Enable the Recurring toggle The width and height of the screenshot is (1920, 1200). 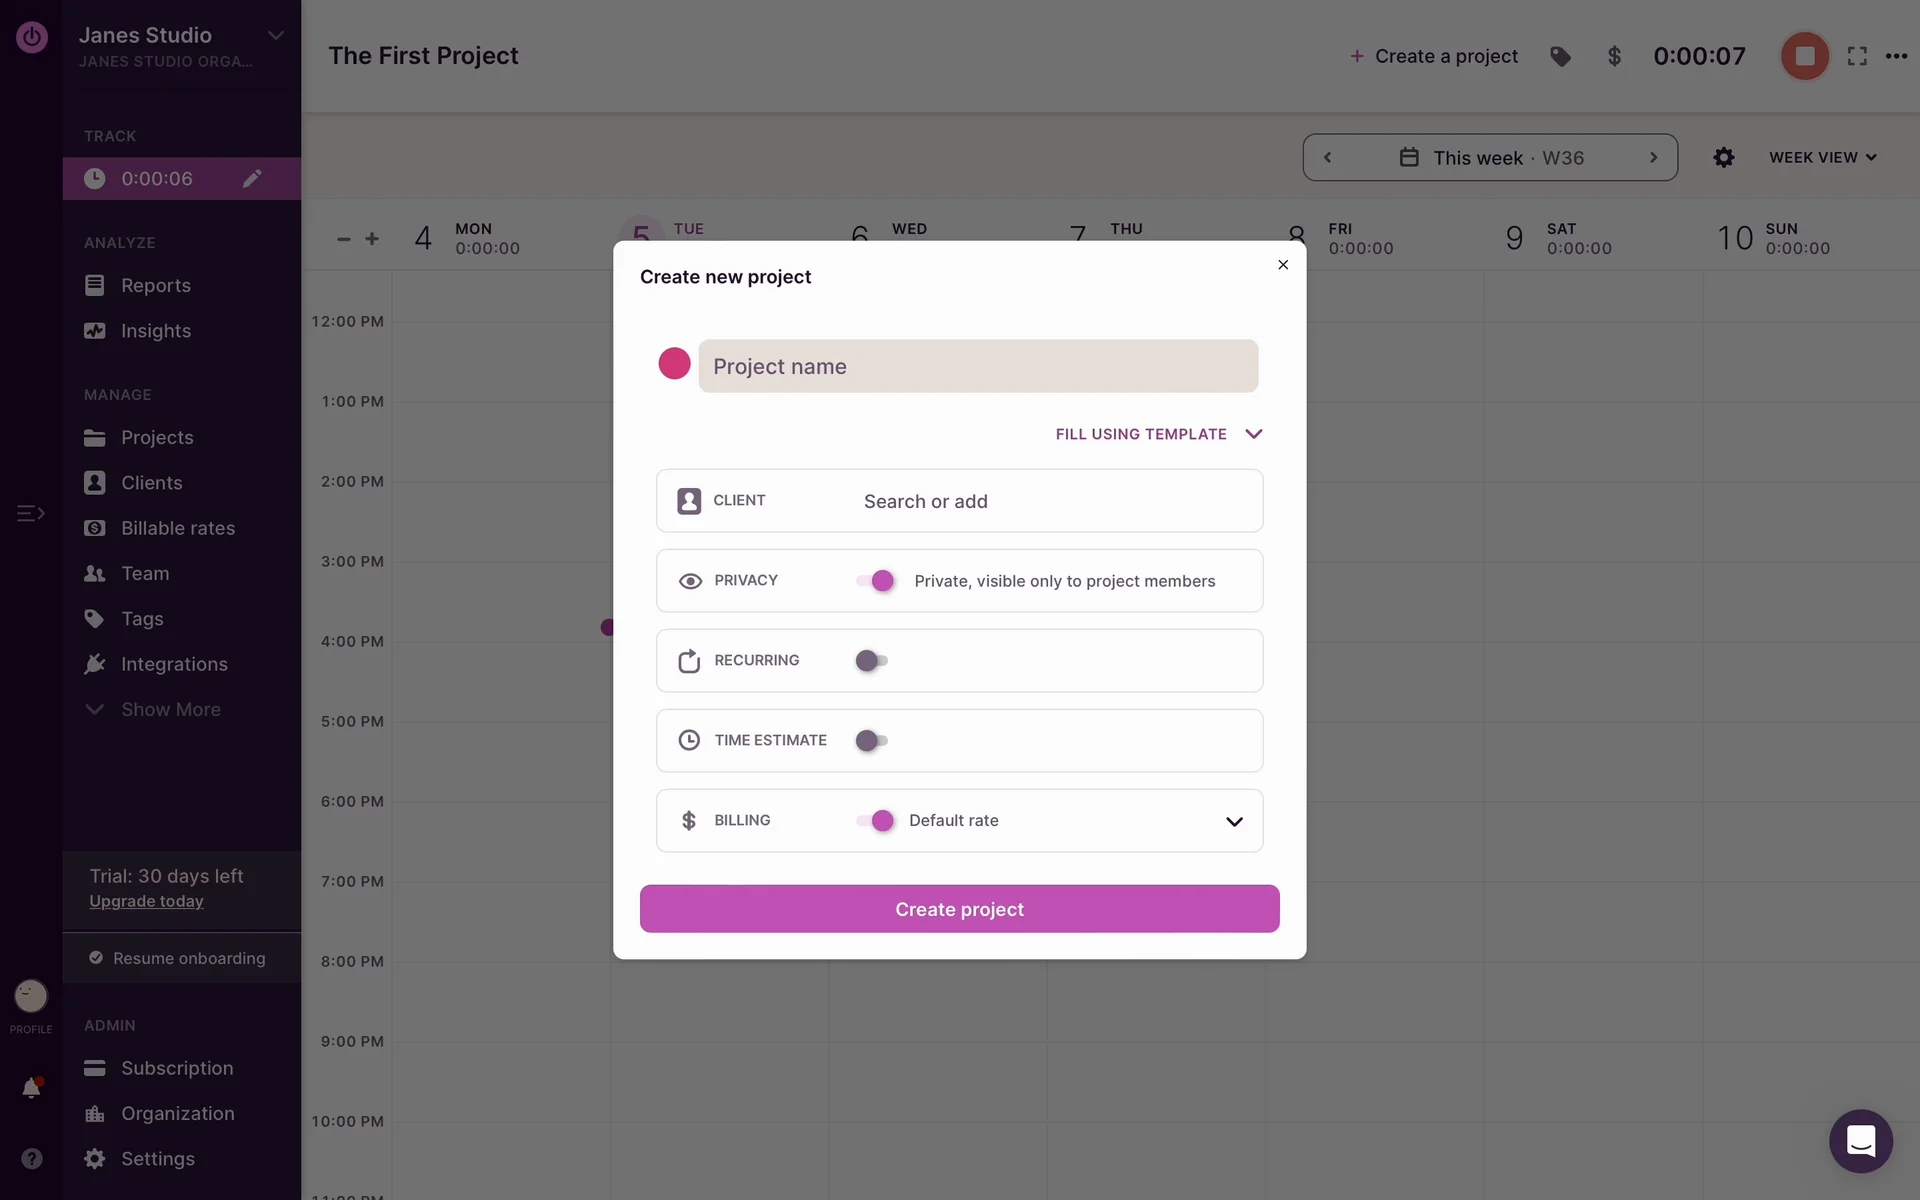point(871,661)
